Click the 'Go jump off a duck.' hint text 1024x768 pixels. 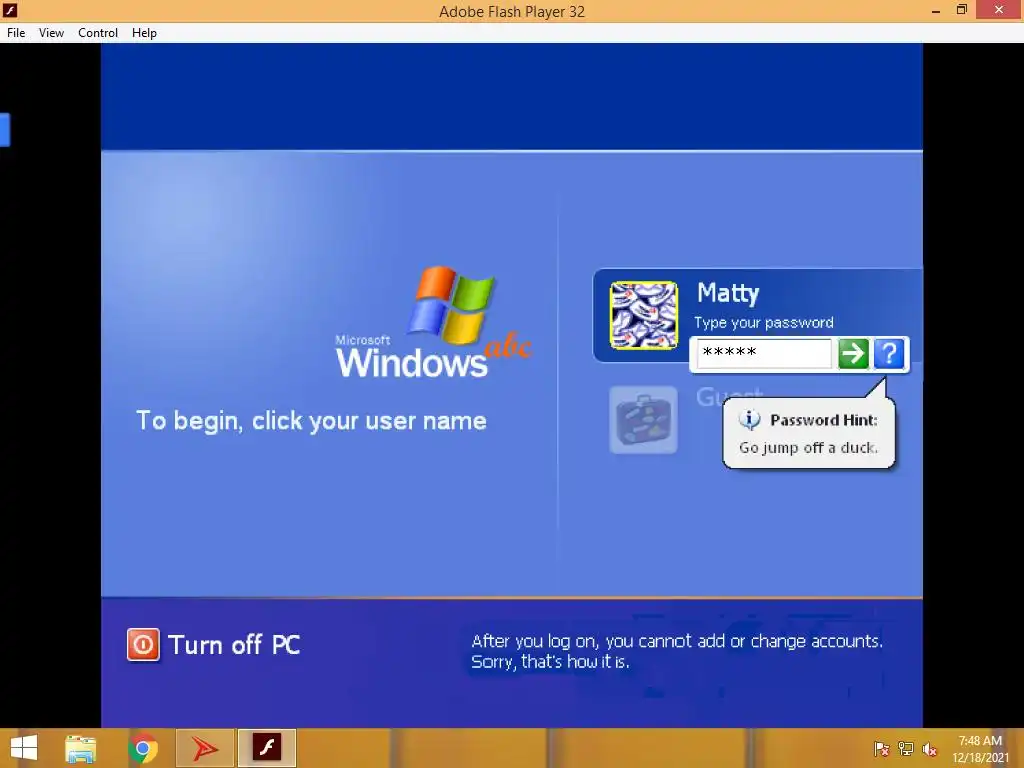[x=808, y=448]
